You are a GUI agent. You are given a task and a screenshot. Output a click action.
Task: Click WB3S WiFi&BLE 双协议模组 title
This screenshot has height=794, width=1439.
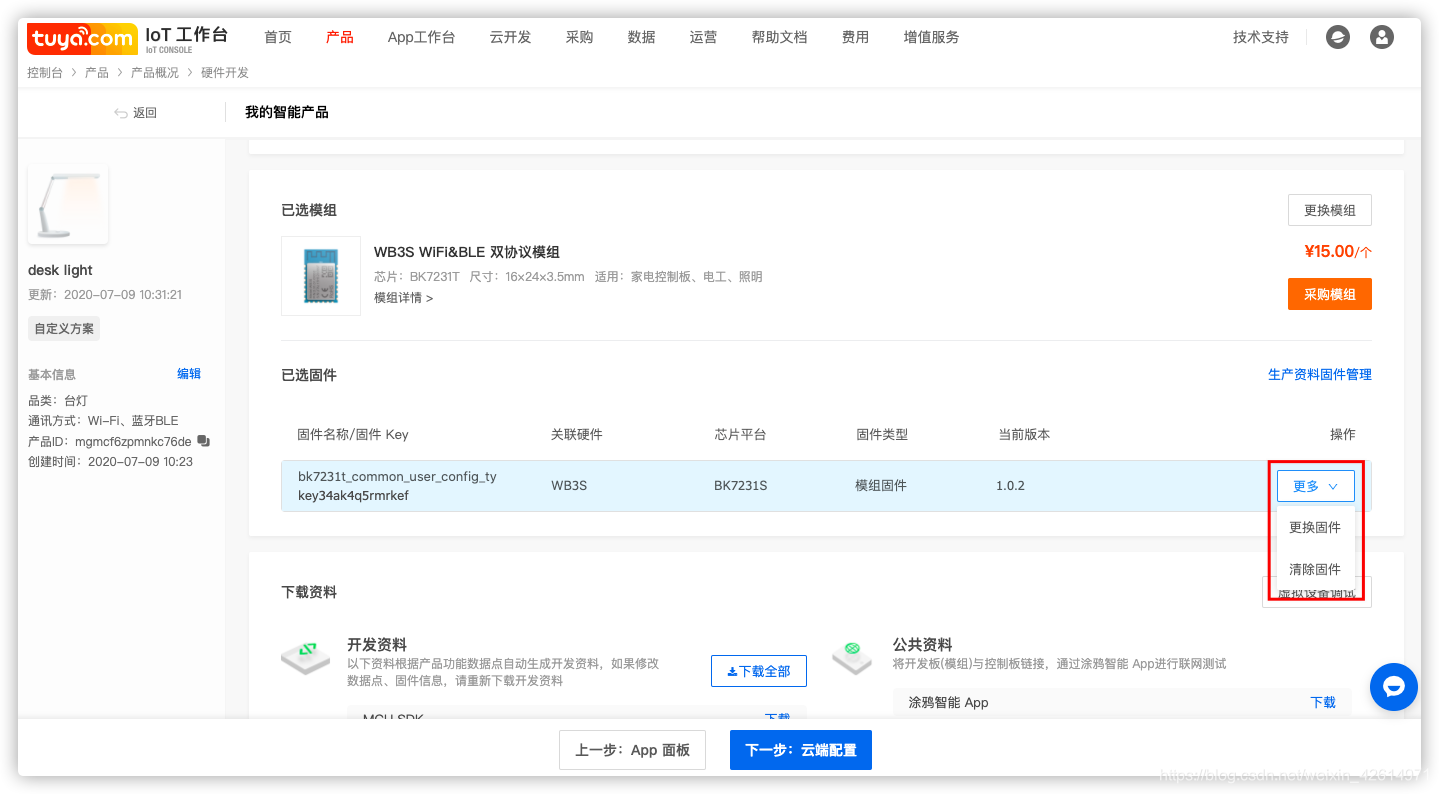coord(467,252)
